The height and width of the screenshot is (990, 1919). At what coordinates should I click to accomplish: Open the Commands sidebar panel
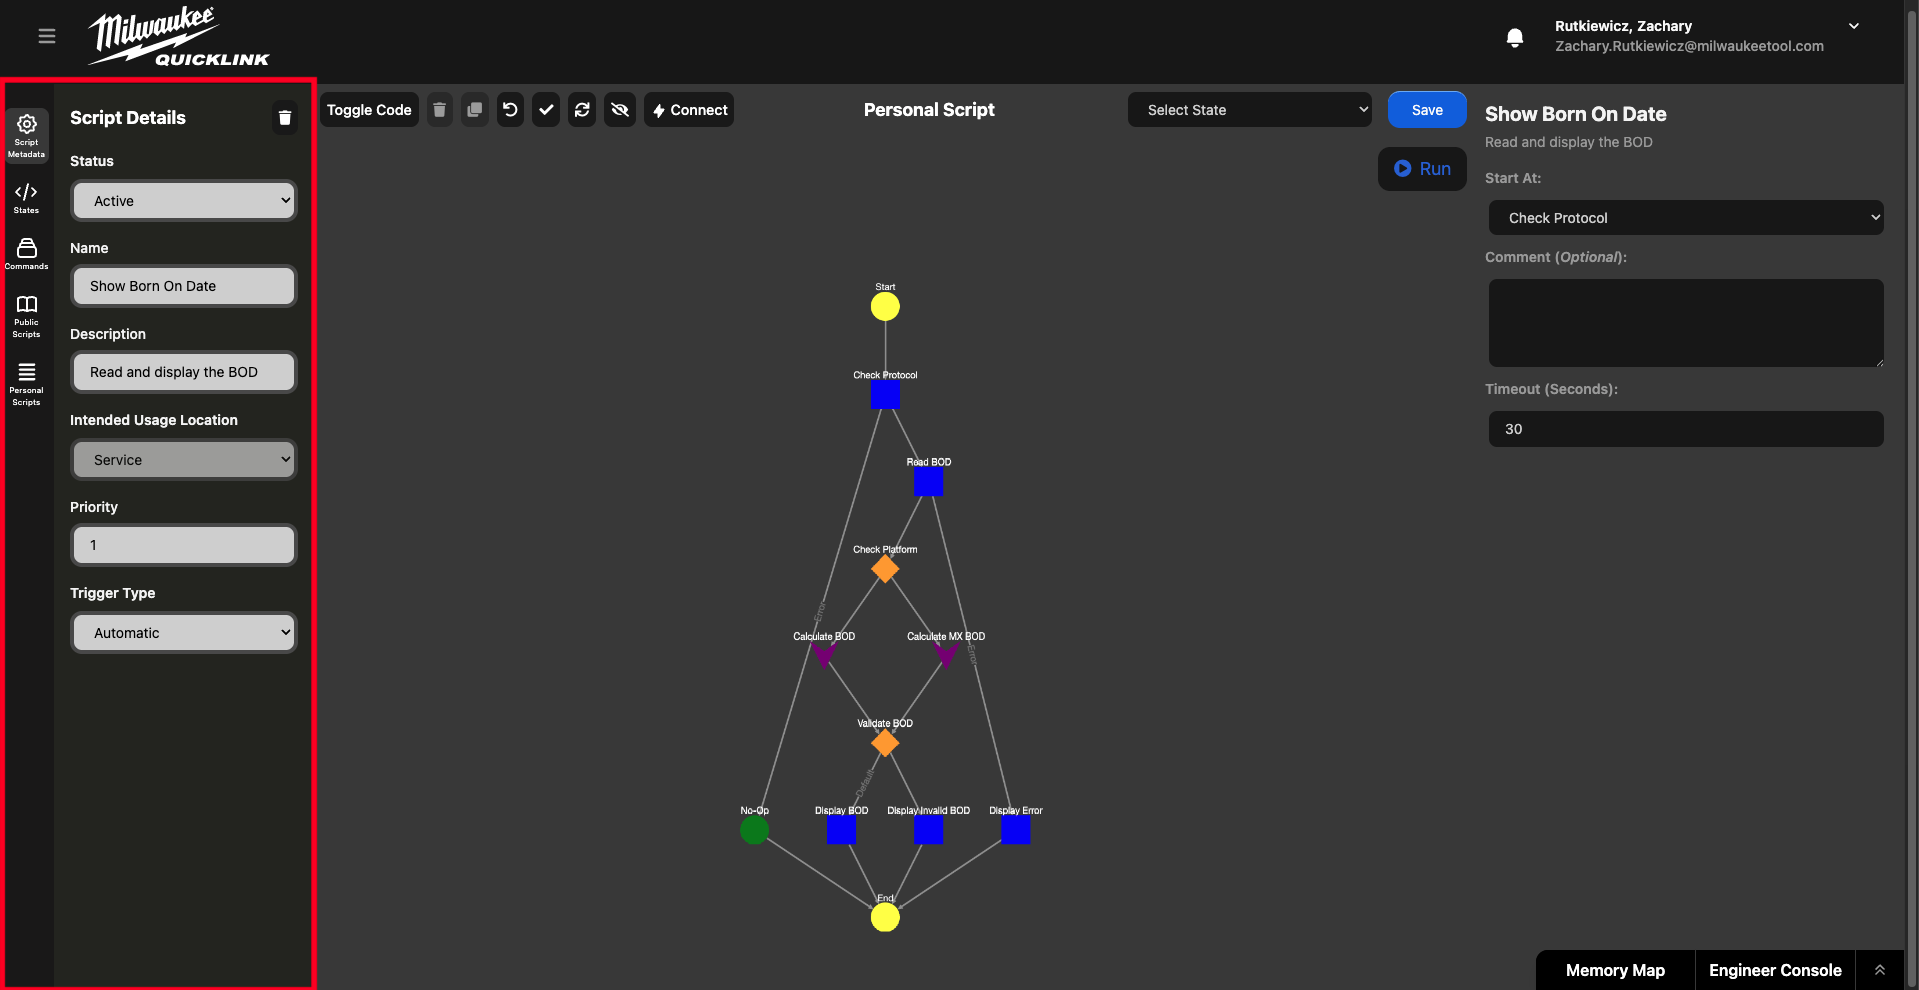coord(27,254)
